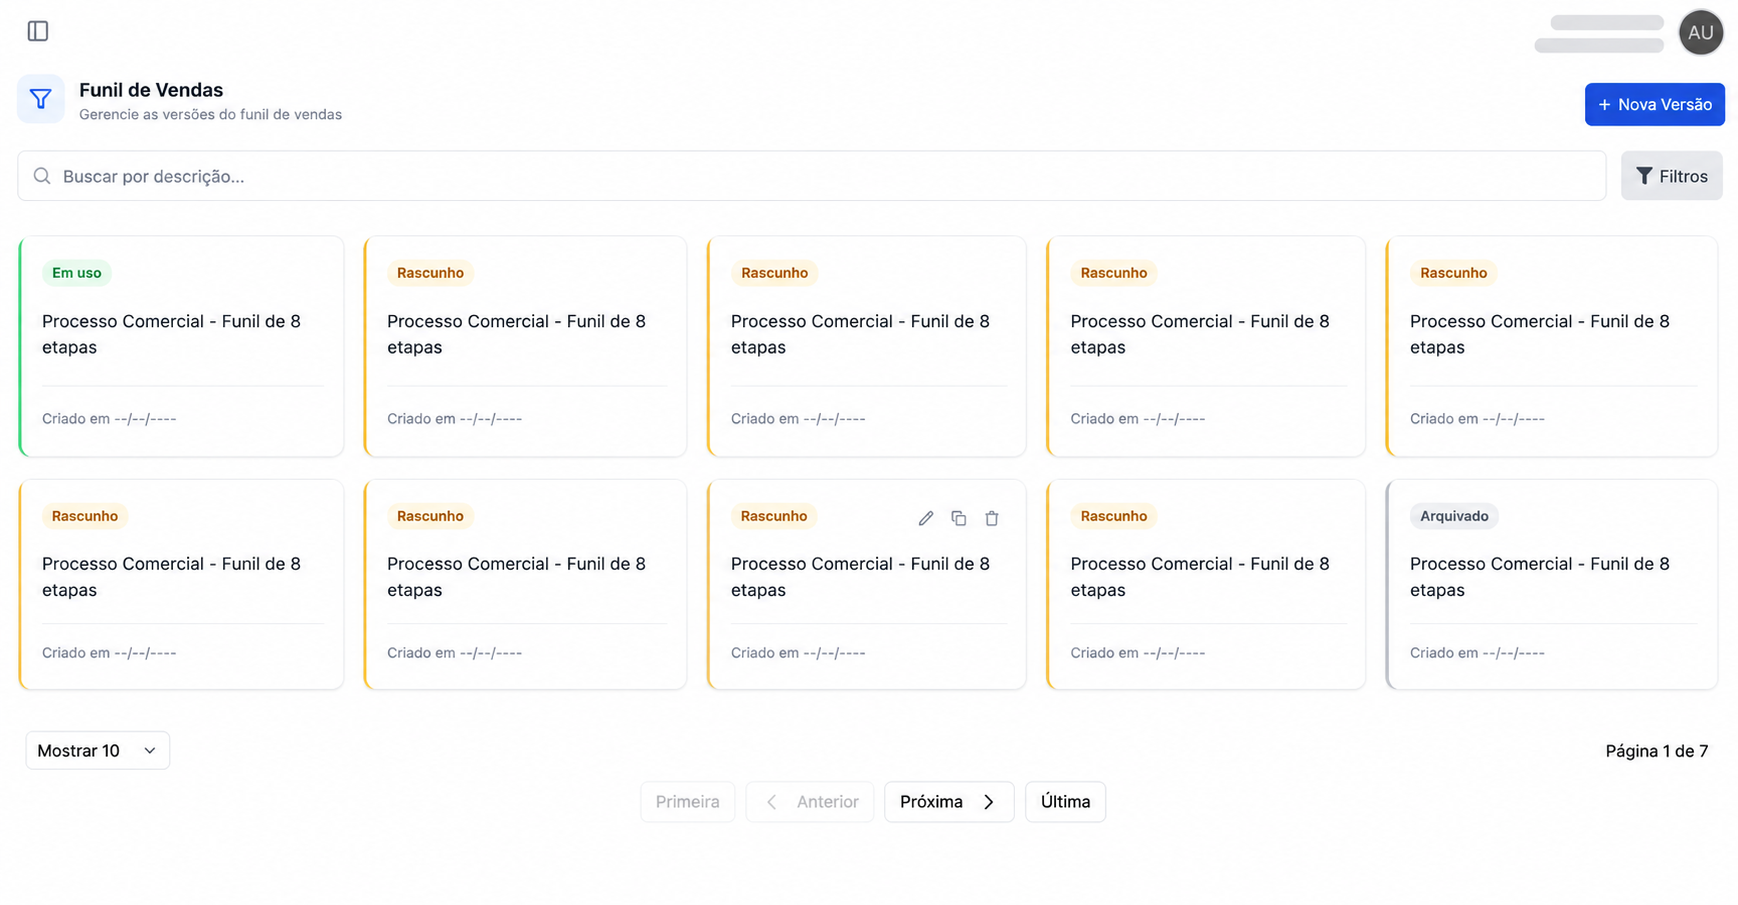Click the disabled Anterior page button
Viewport: 1738px width, 905px height.
click(810, 802)
